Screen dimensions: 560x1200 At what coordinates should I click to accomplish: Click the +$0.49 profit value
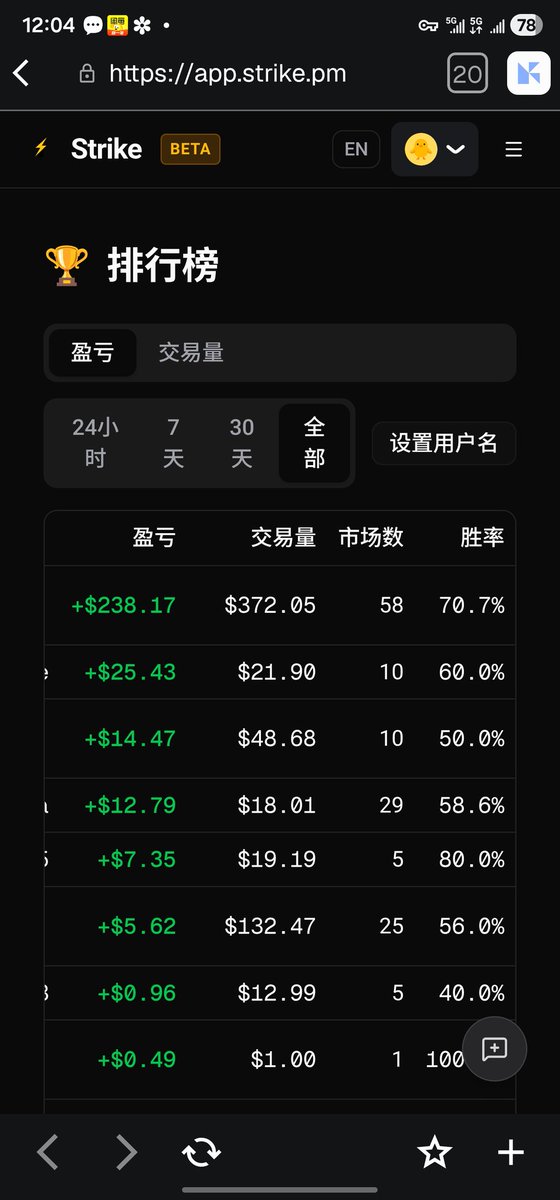point(137,1059)
